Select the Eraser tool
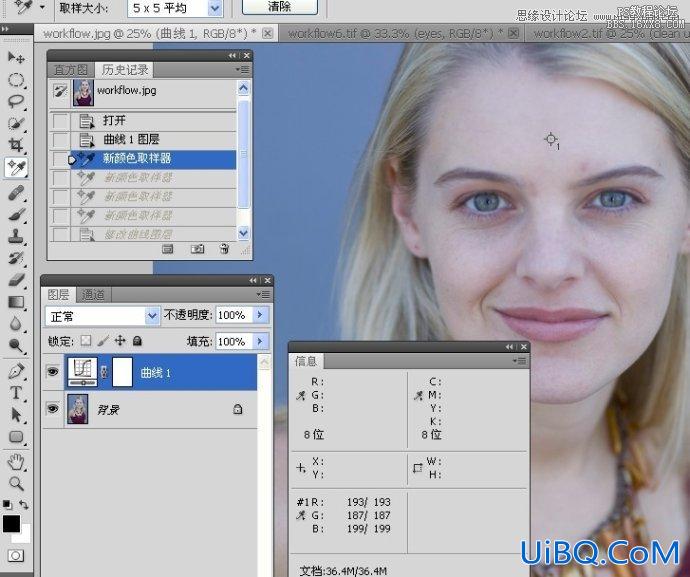 [x=16, y=280]
